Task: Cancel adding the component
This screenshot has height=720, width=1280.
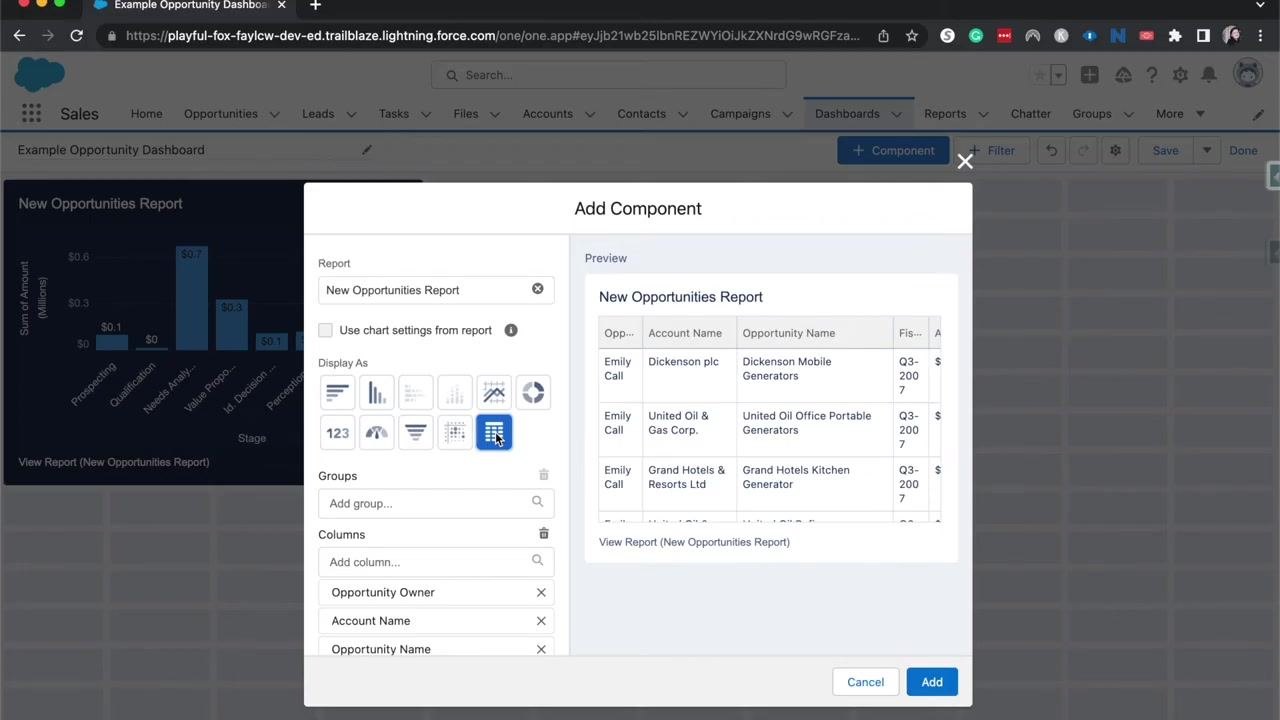Action: tap(865, 682)
